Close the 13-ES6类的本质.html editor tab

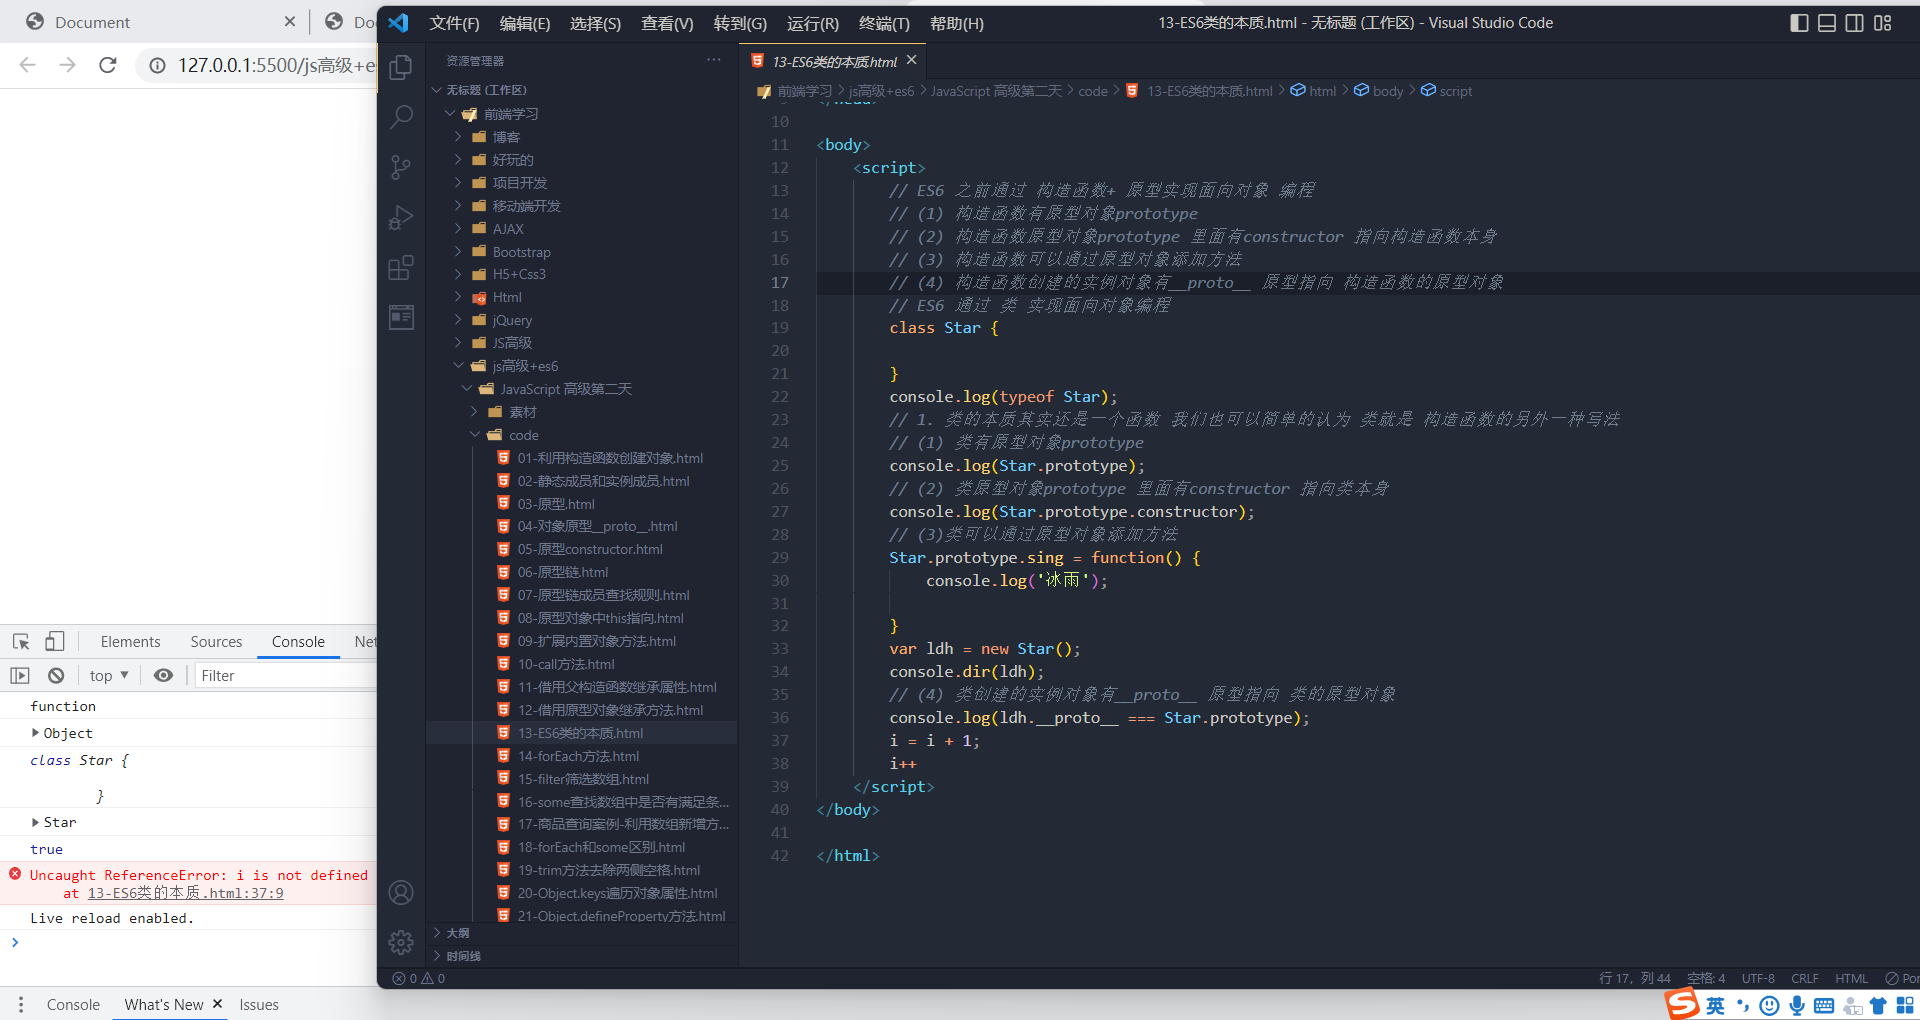tap(911, 61)
